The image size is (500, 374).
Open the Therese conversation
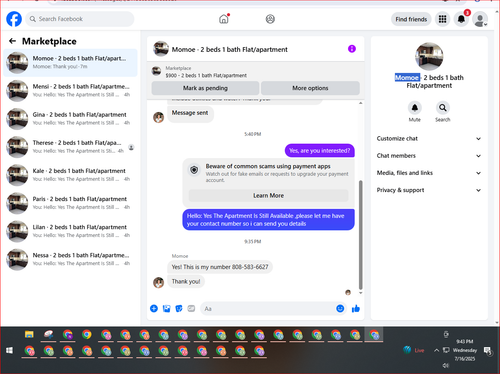pos(70,147)
